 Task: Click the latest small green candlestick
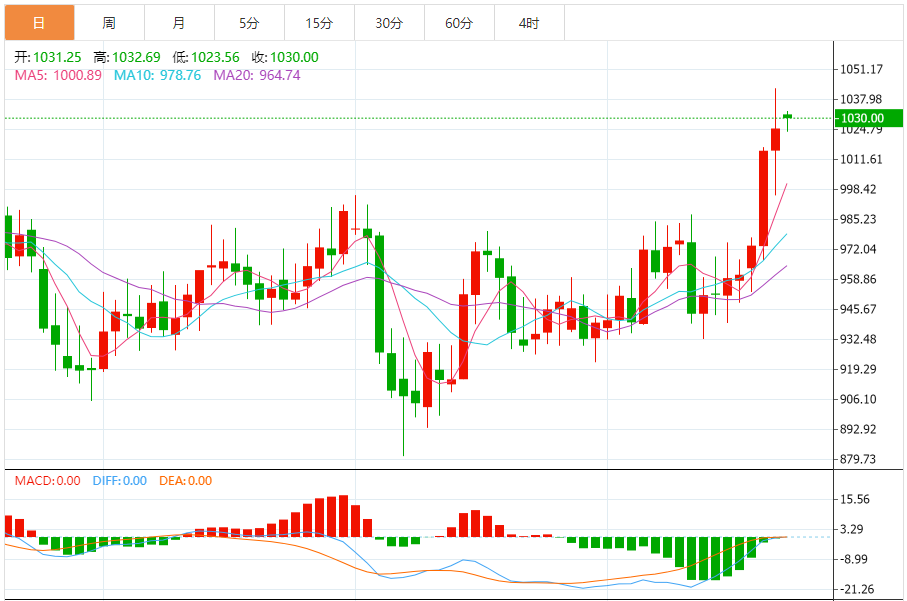point(787,117)
